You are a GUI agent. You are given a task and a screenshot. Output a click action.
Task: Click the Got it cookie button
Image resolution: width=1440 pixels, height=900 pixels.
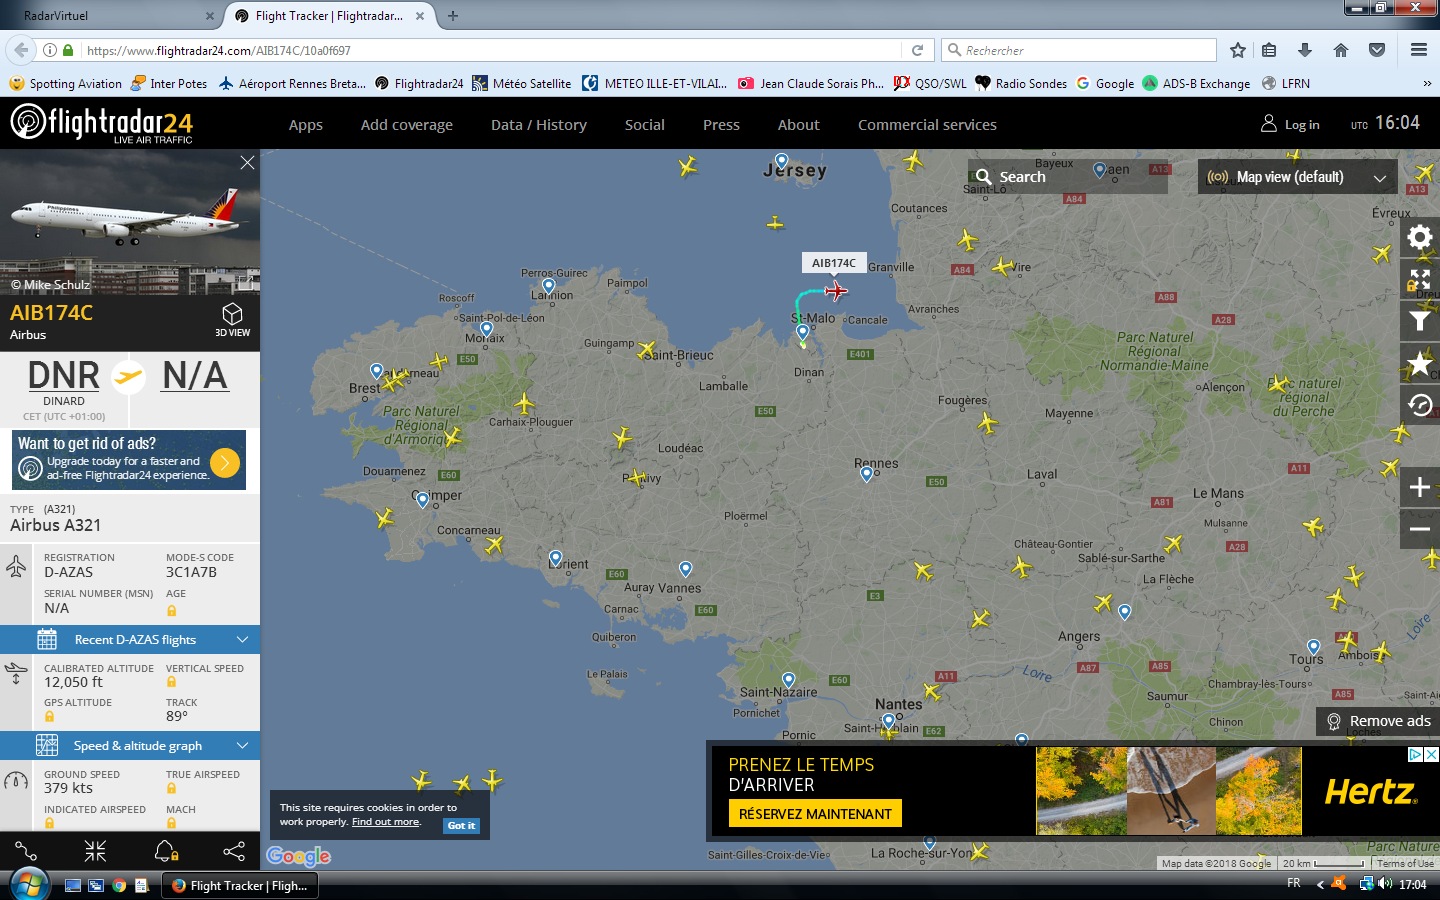[461, 825]
